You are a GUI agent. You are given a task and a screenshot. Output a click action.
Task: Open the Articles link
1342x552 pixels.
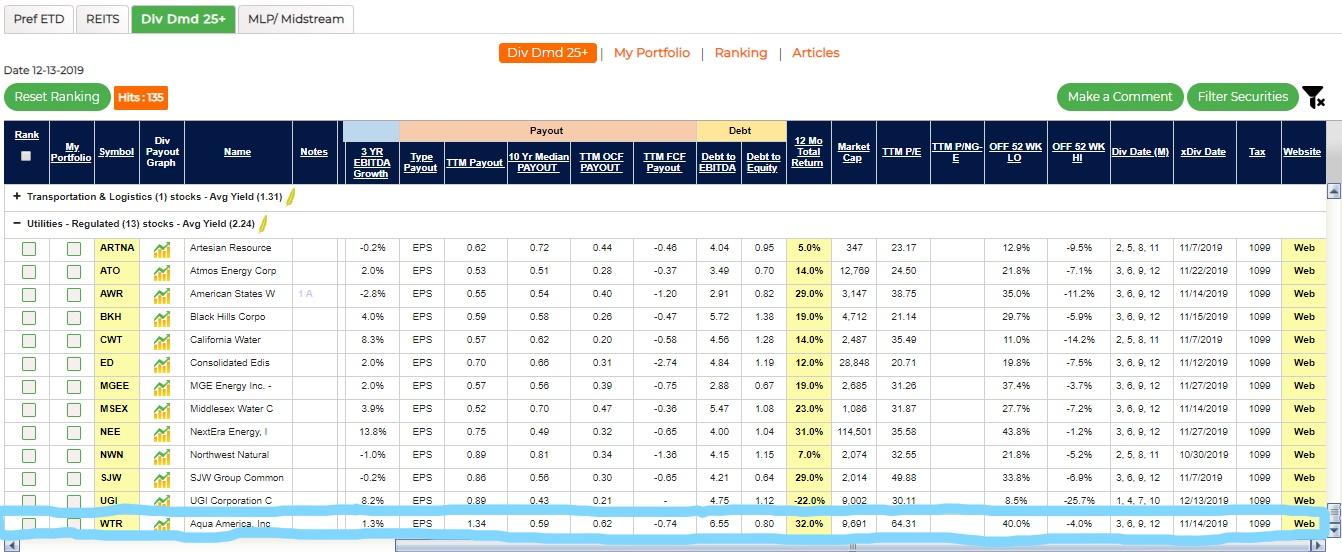coord(816,53)
